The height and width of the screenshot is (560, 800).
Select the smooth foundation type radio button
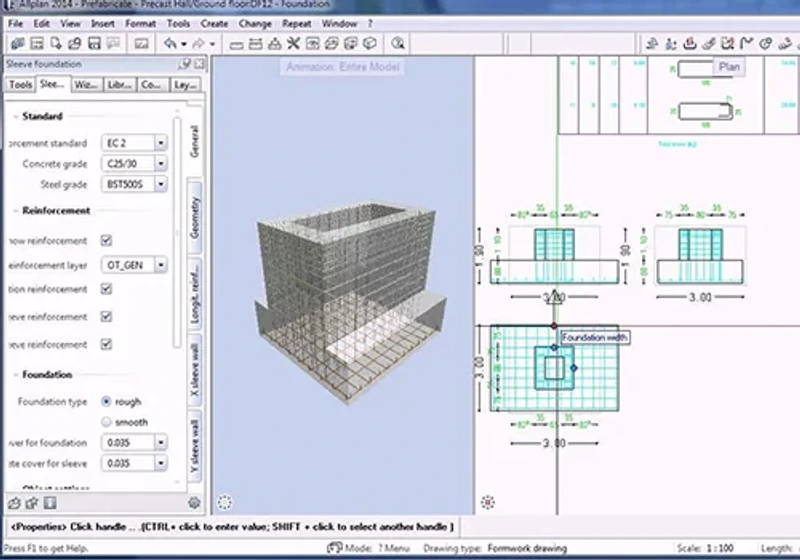(x=106, y=422)
